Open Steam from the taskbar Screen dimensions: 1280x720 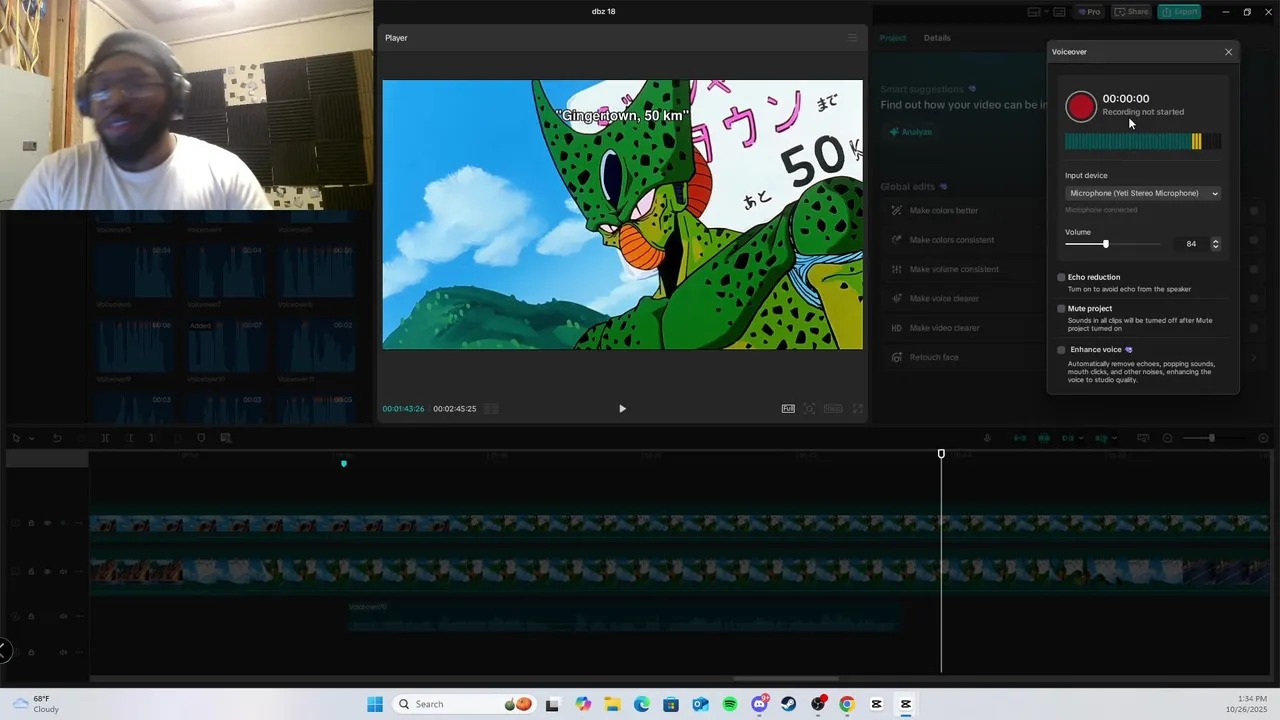click(788, 704)
